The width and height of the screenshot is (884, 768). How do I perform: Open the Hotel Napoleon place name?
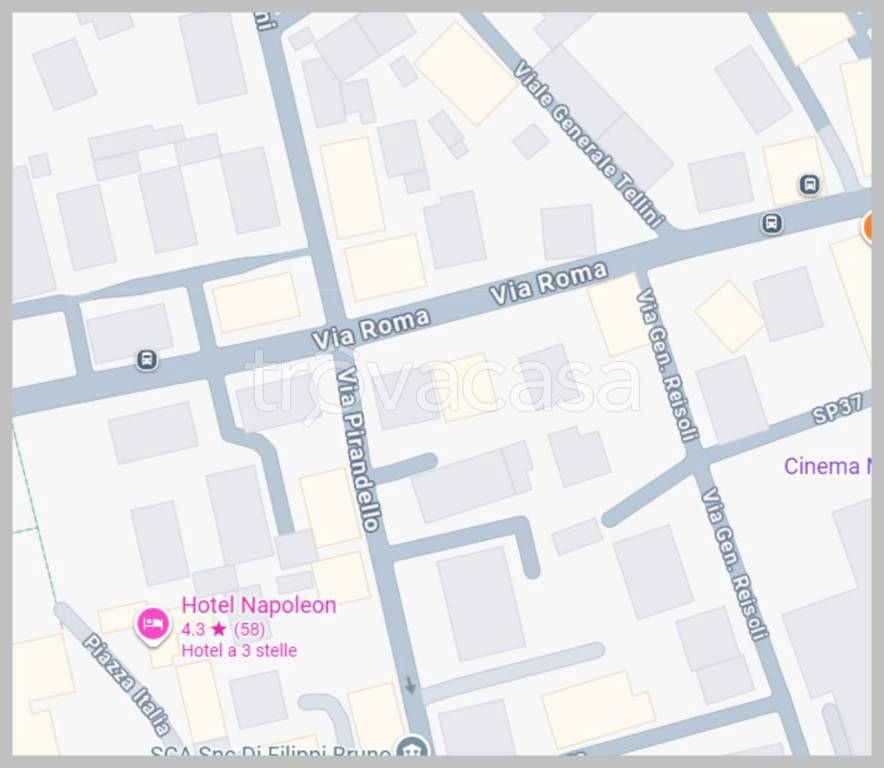click(258, 605)
